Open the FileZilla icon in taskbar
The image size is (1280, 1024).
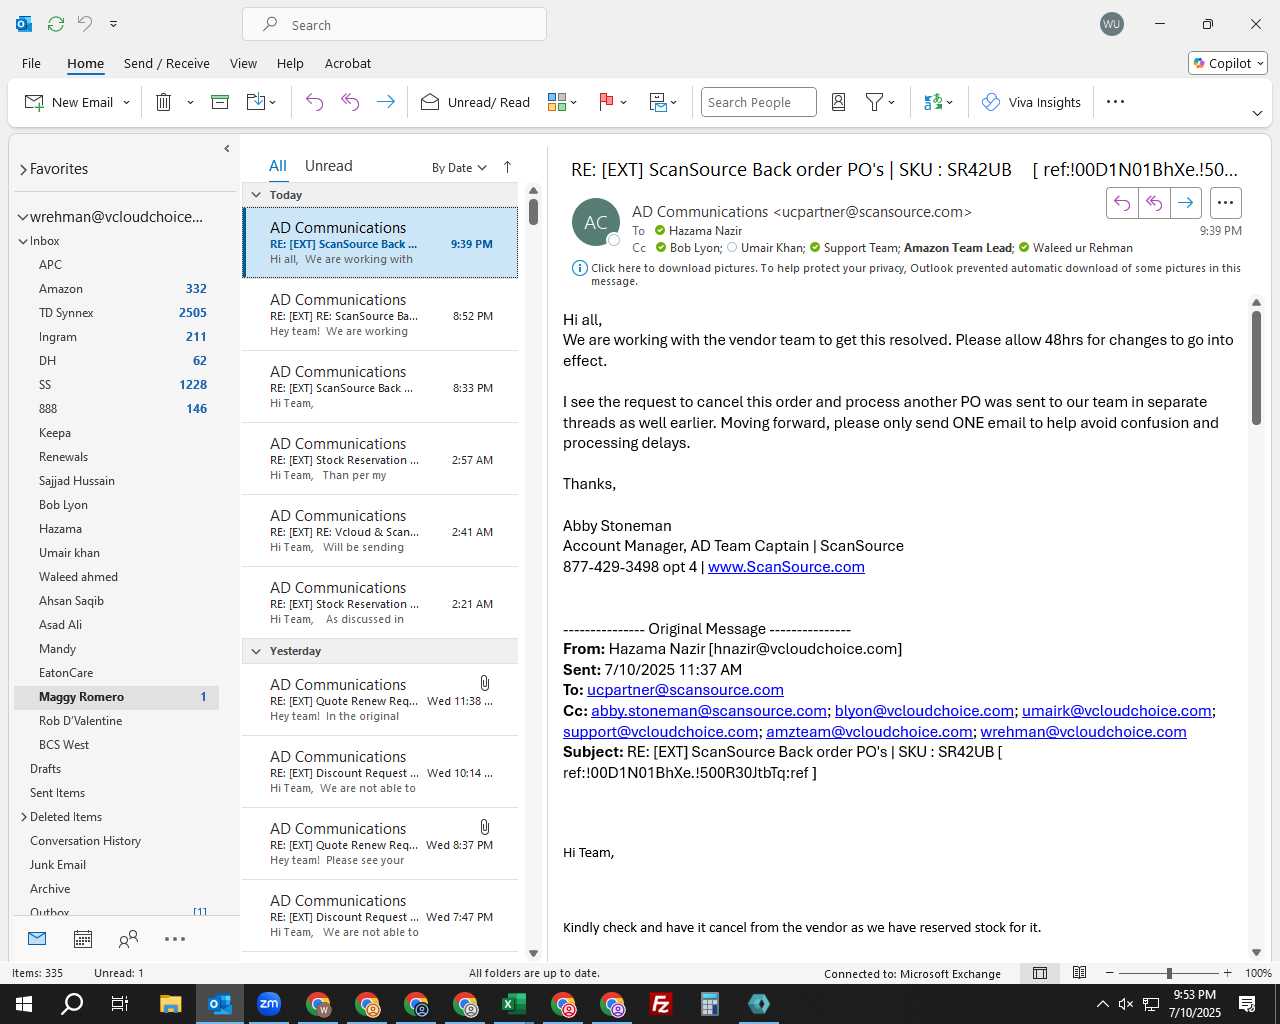pyautogui.click(x=661, y=1004)
